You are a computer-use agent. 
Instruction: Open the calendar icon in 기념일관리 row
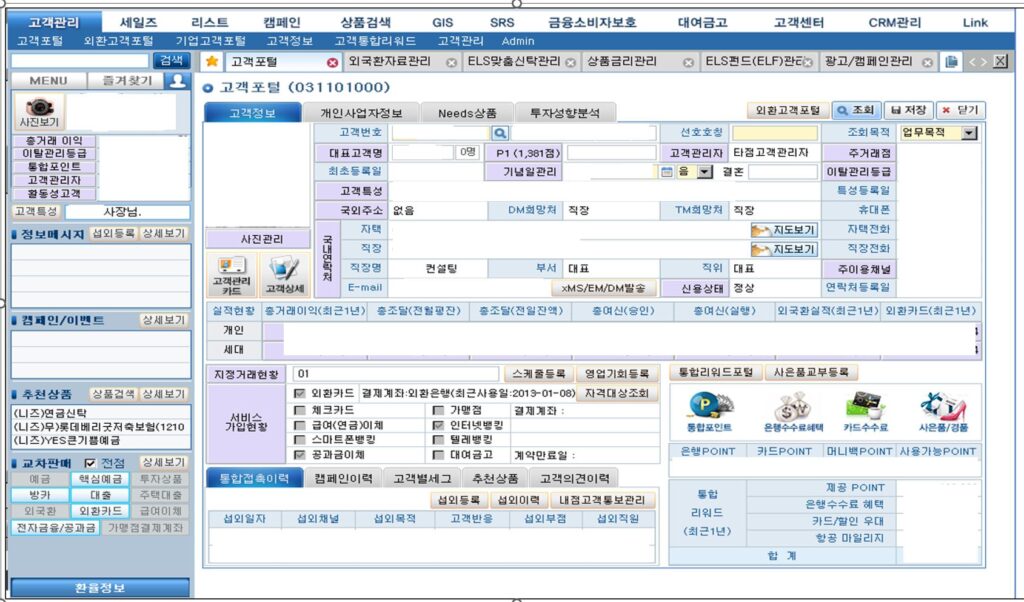(666, 172)
